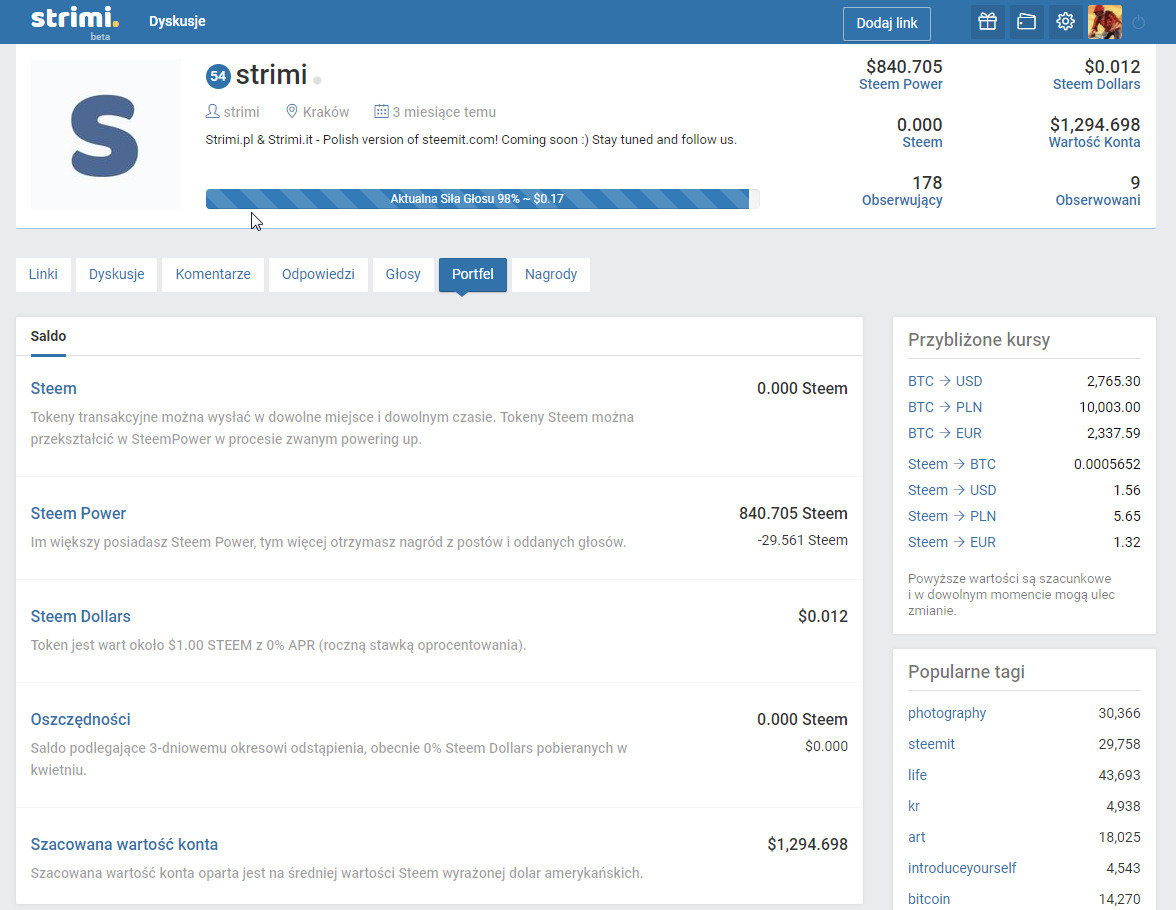
Task: Click the location pin icon near Kraków
Action: pyautogui.click(x=292, y=111)
